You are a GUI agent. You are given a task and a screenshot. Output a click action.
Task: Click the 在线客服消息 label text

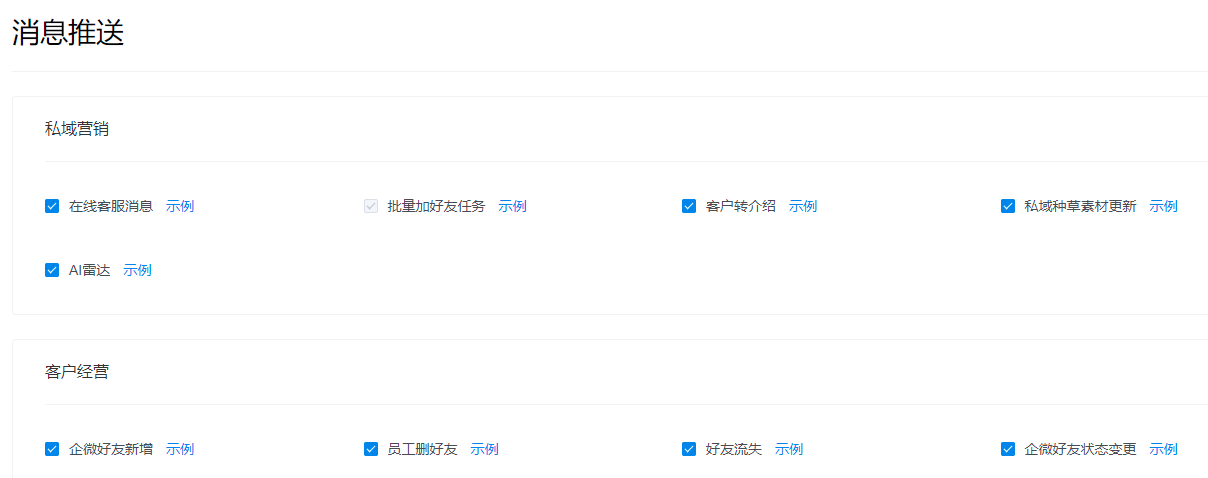(111, 206)
